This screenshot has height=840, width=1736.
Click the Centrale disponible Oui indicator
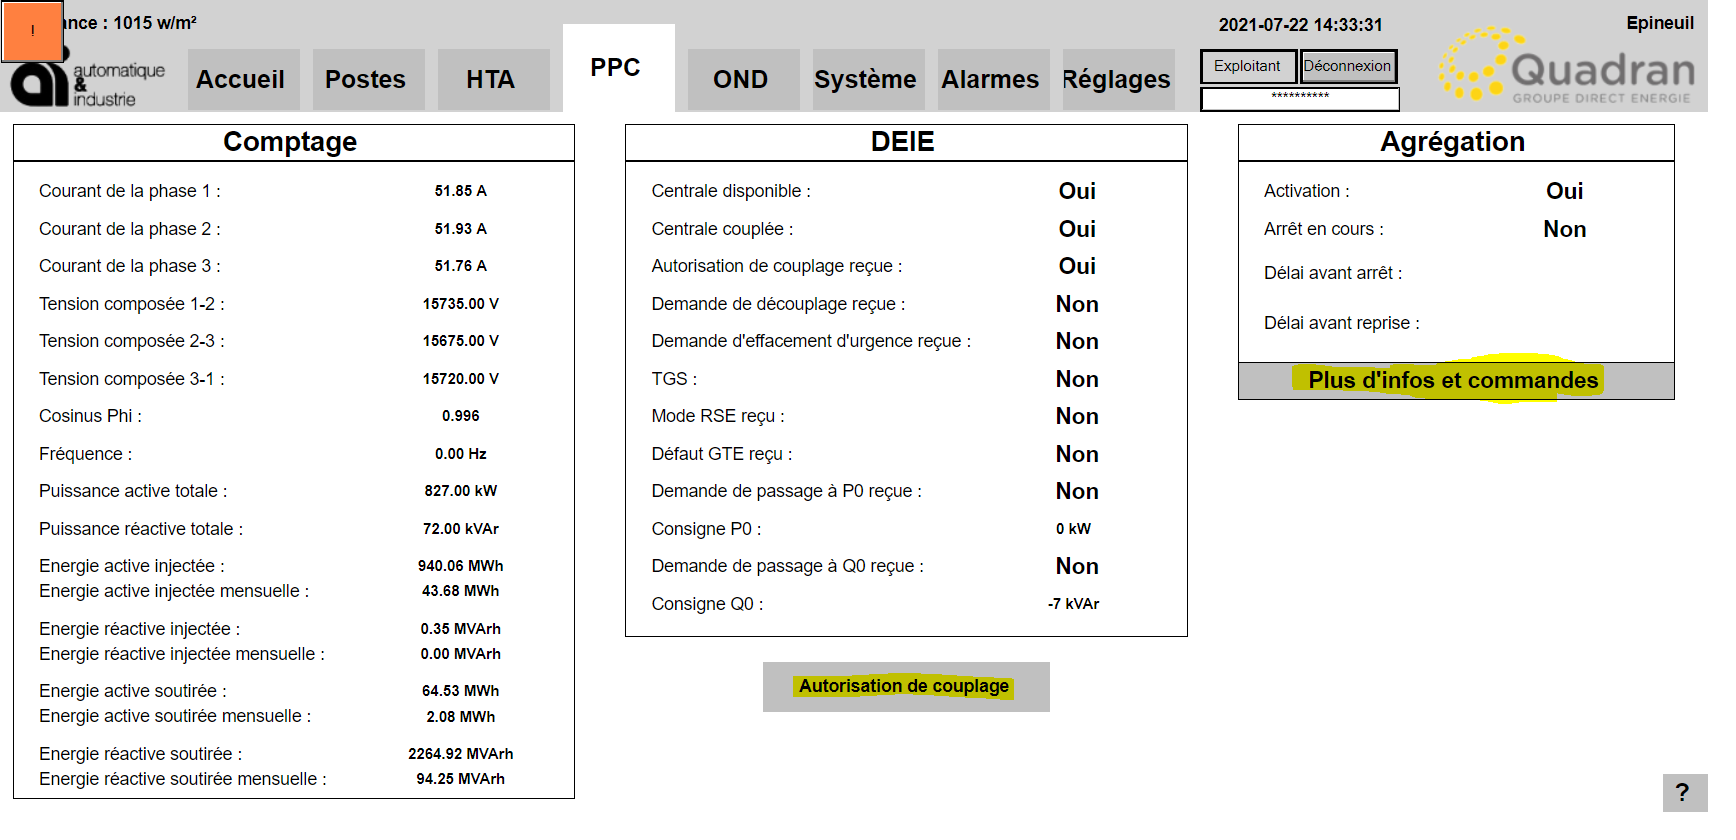point(1077,191)
